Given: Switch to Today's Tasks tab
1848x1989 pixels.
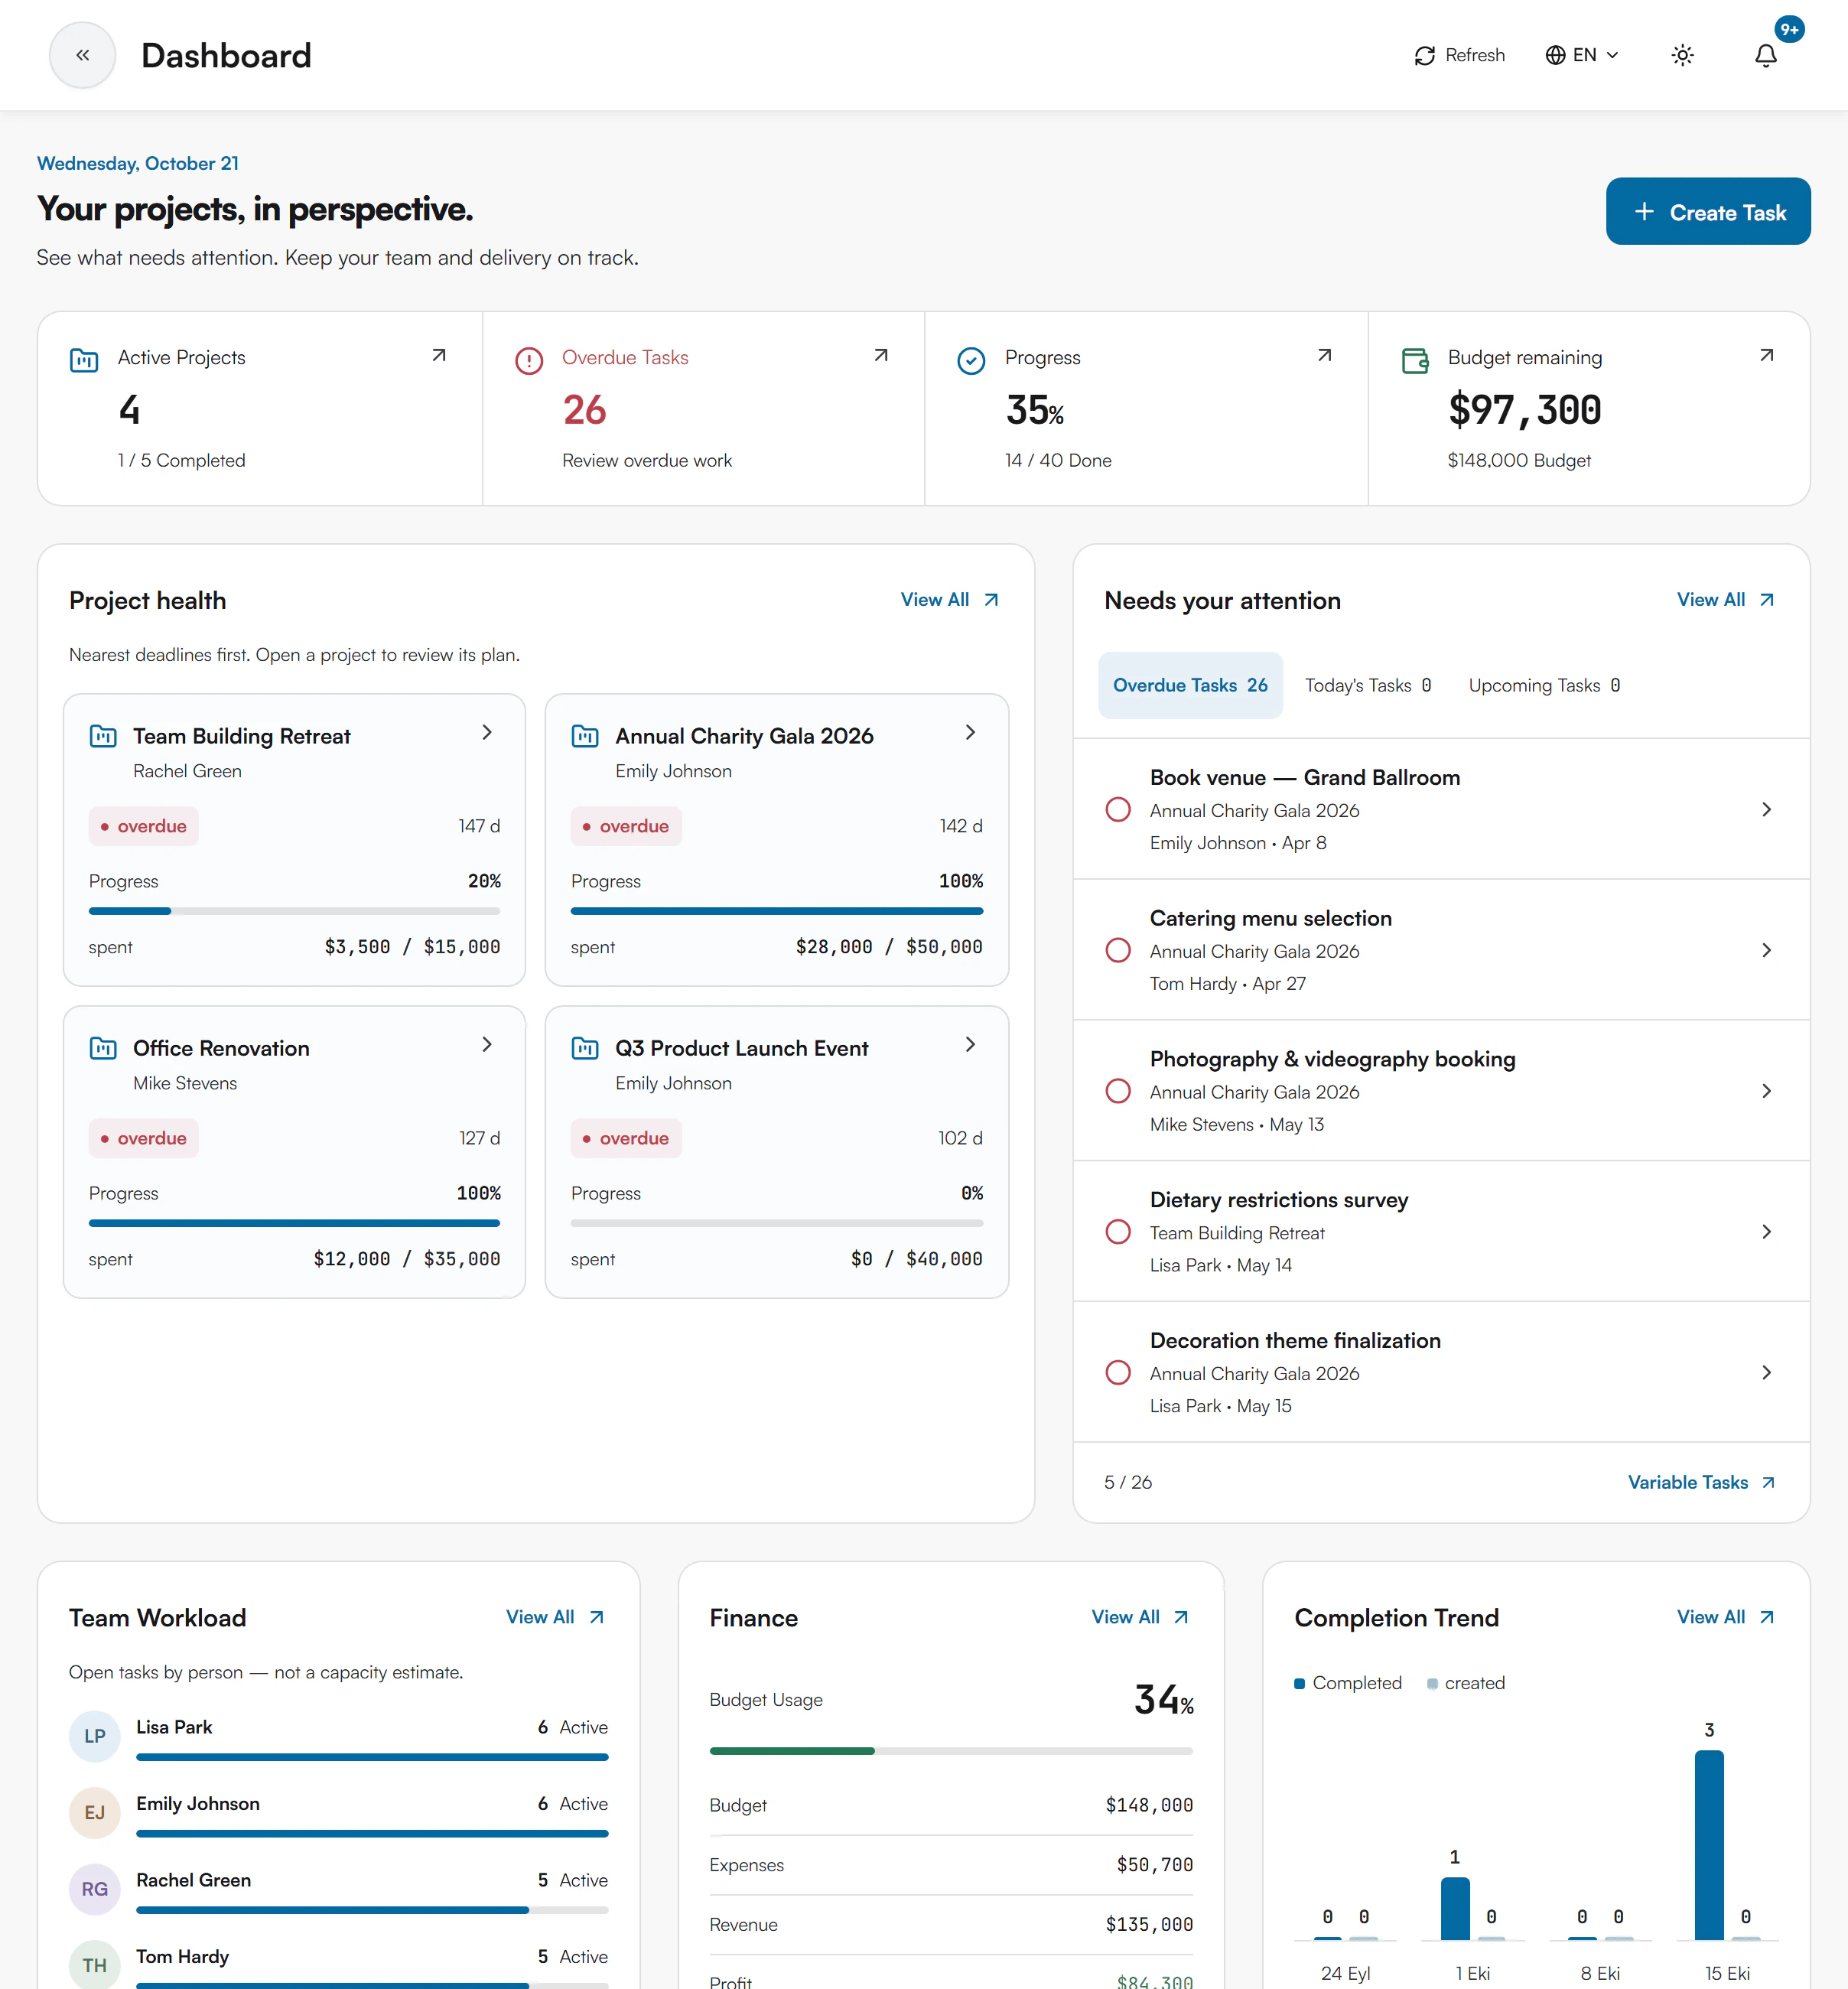Looking at the screenshot, I should 1367,685.
